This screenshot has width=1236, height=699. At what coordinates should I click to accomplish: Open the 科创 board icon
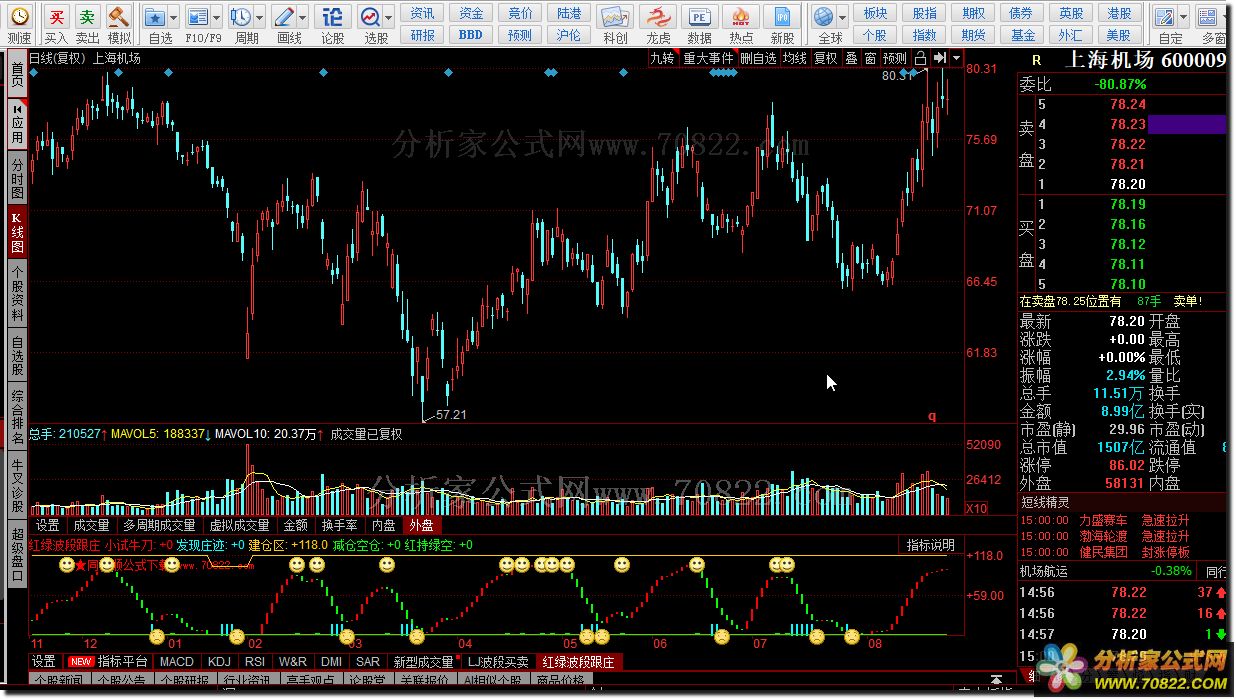[616, 17]
